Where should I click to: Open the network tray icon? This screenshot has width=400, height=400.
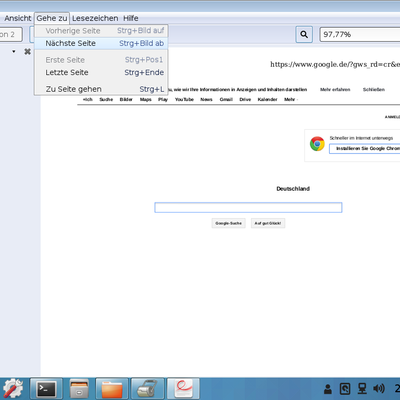pos(362,389)
